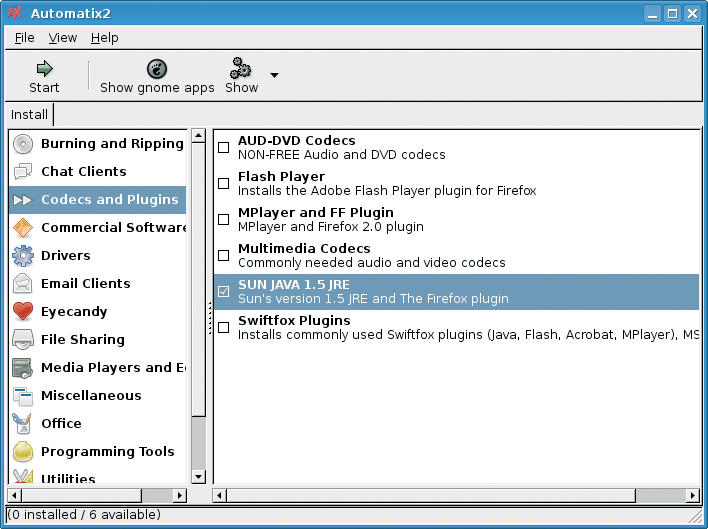Select the Commercial Software category
Image resolution: width=708 pixels, height=529 pixels.
98,227
